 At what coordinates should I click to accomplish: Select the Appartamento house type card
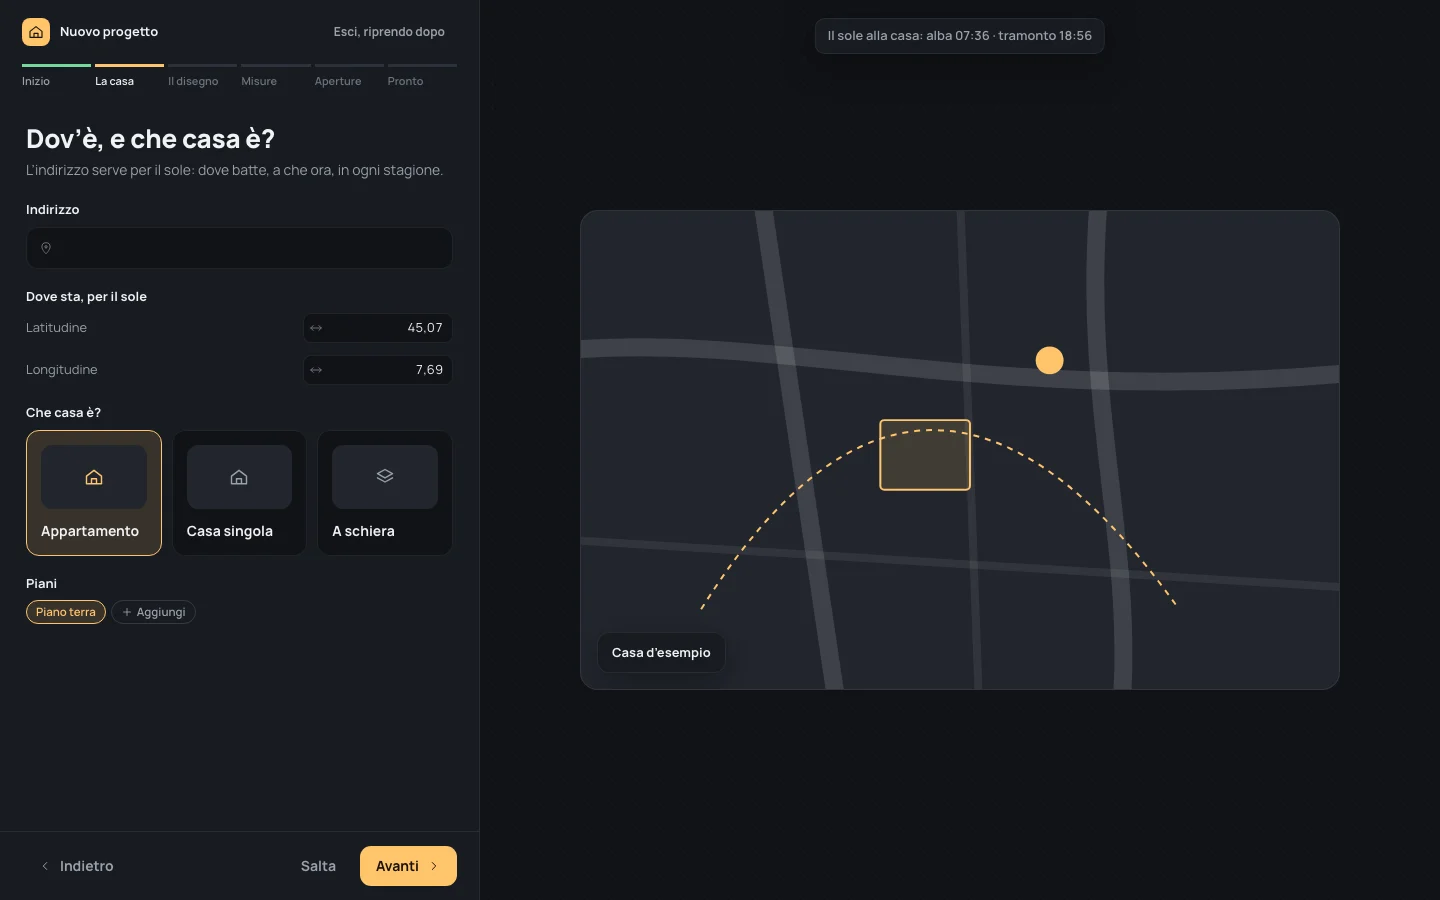(94, 493)
